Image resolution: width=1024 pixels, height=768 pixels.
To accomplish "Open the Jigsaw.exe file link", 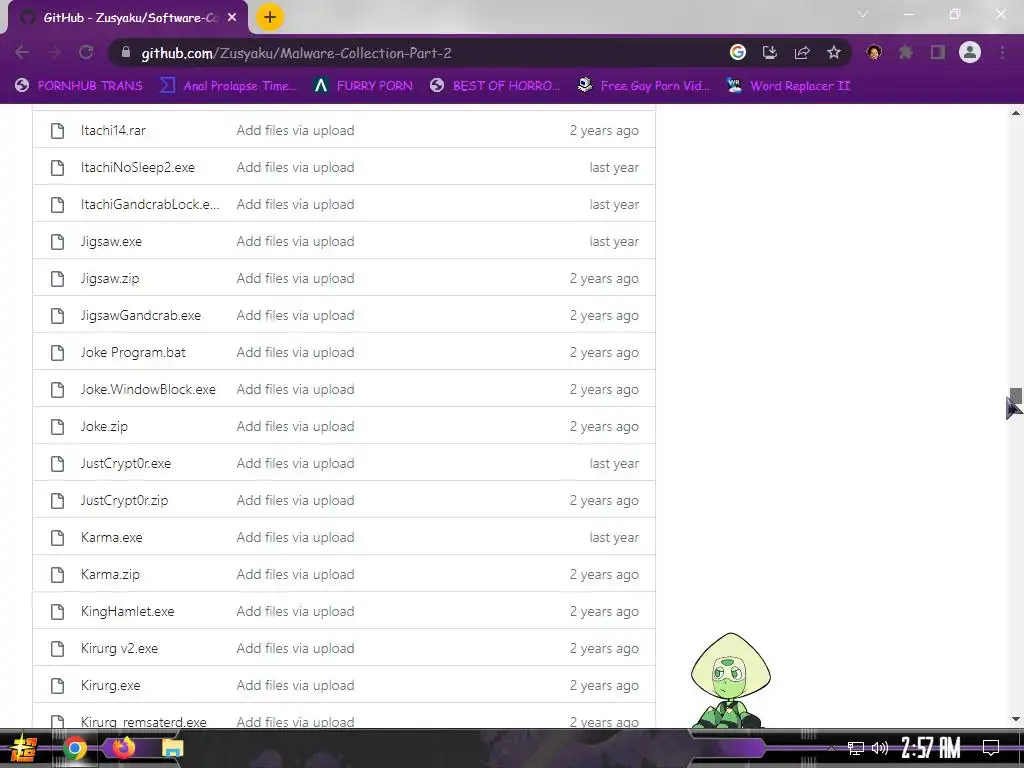I will pyautogui.click(x=111, y=242).
